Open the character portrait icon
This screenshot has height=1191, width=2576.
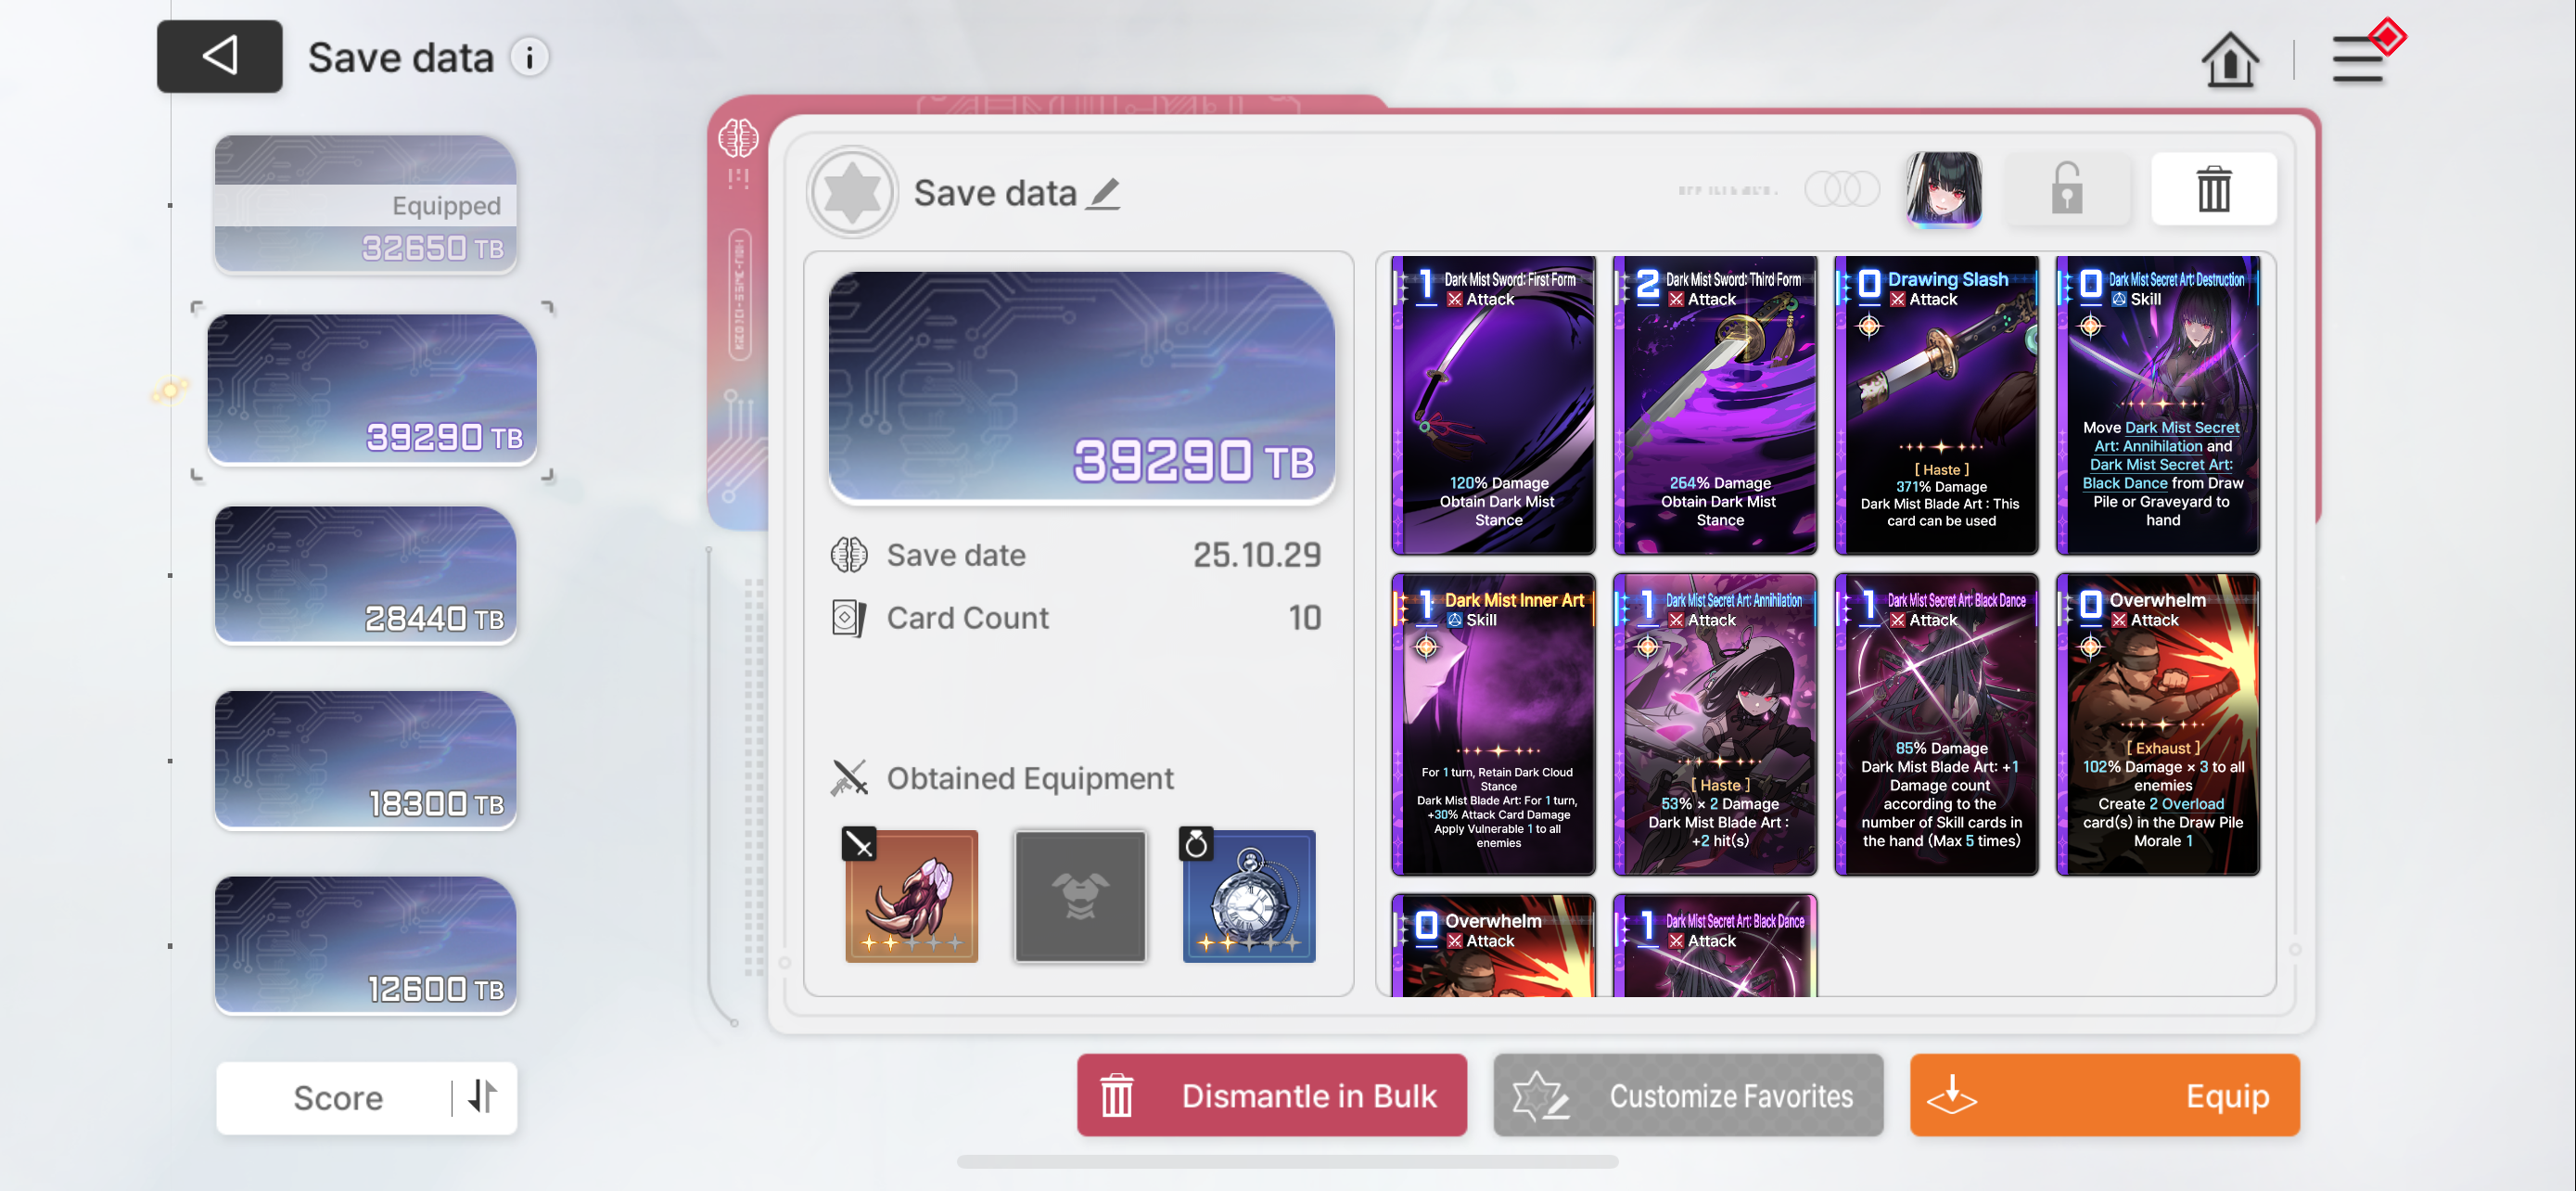[x=1943, y=189]
